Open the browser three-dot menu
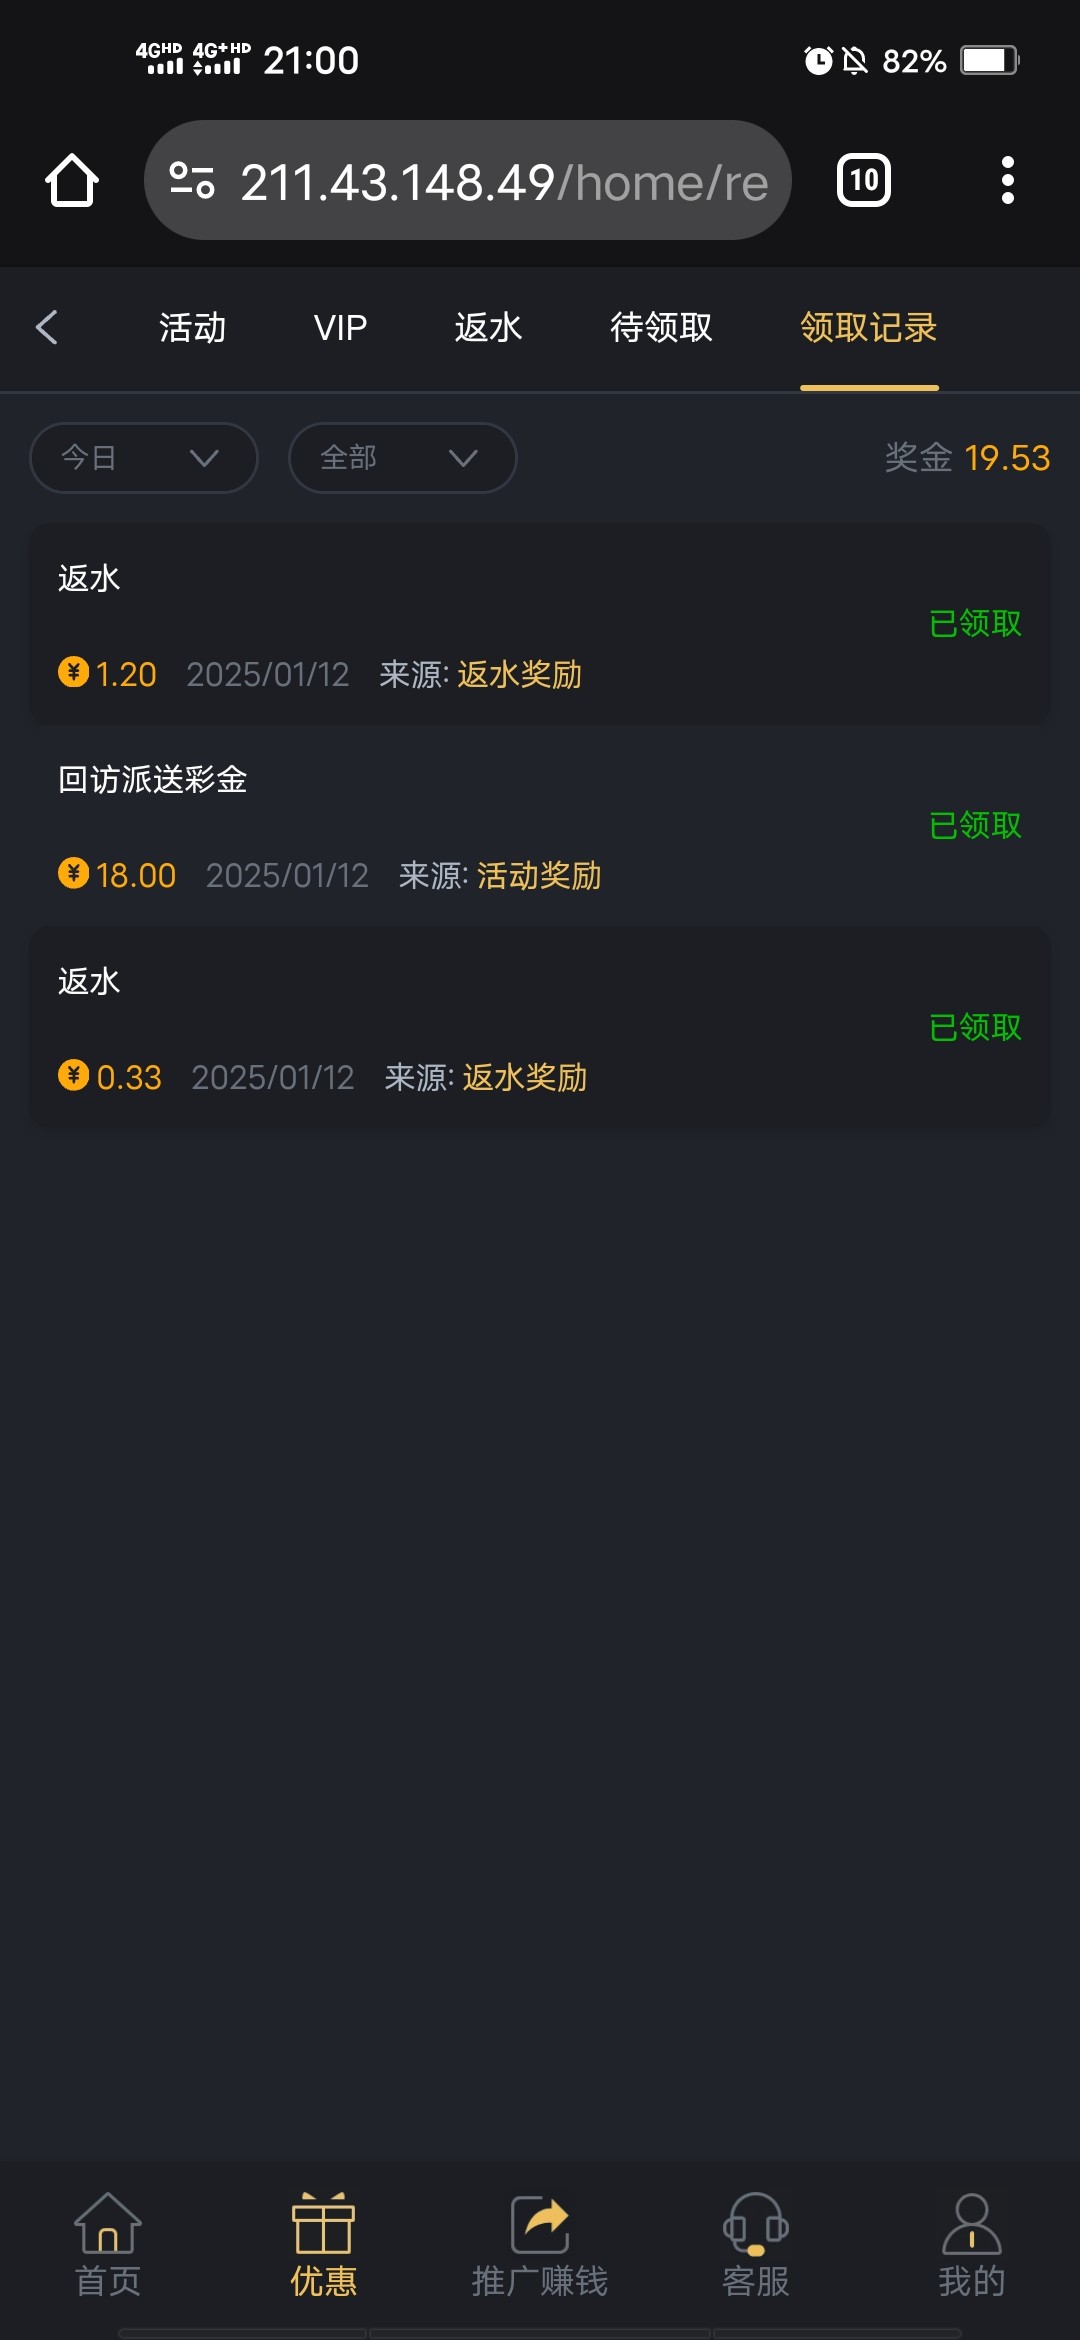 click(1007, 181)
